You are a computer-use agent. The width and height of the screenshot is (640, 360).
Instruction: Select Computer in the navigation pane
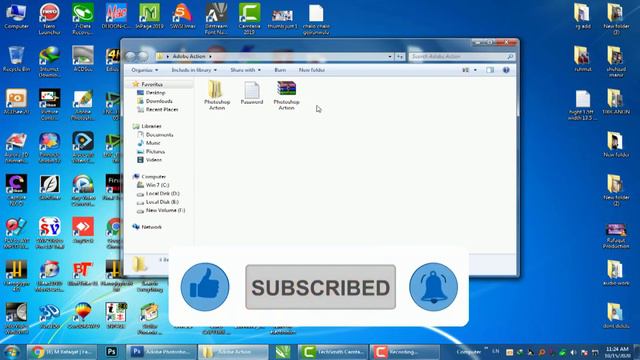(153, 177)
